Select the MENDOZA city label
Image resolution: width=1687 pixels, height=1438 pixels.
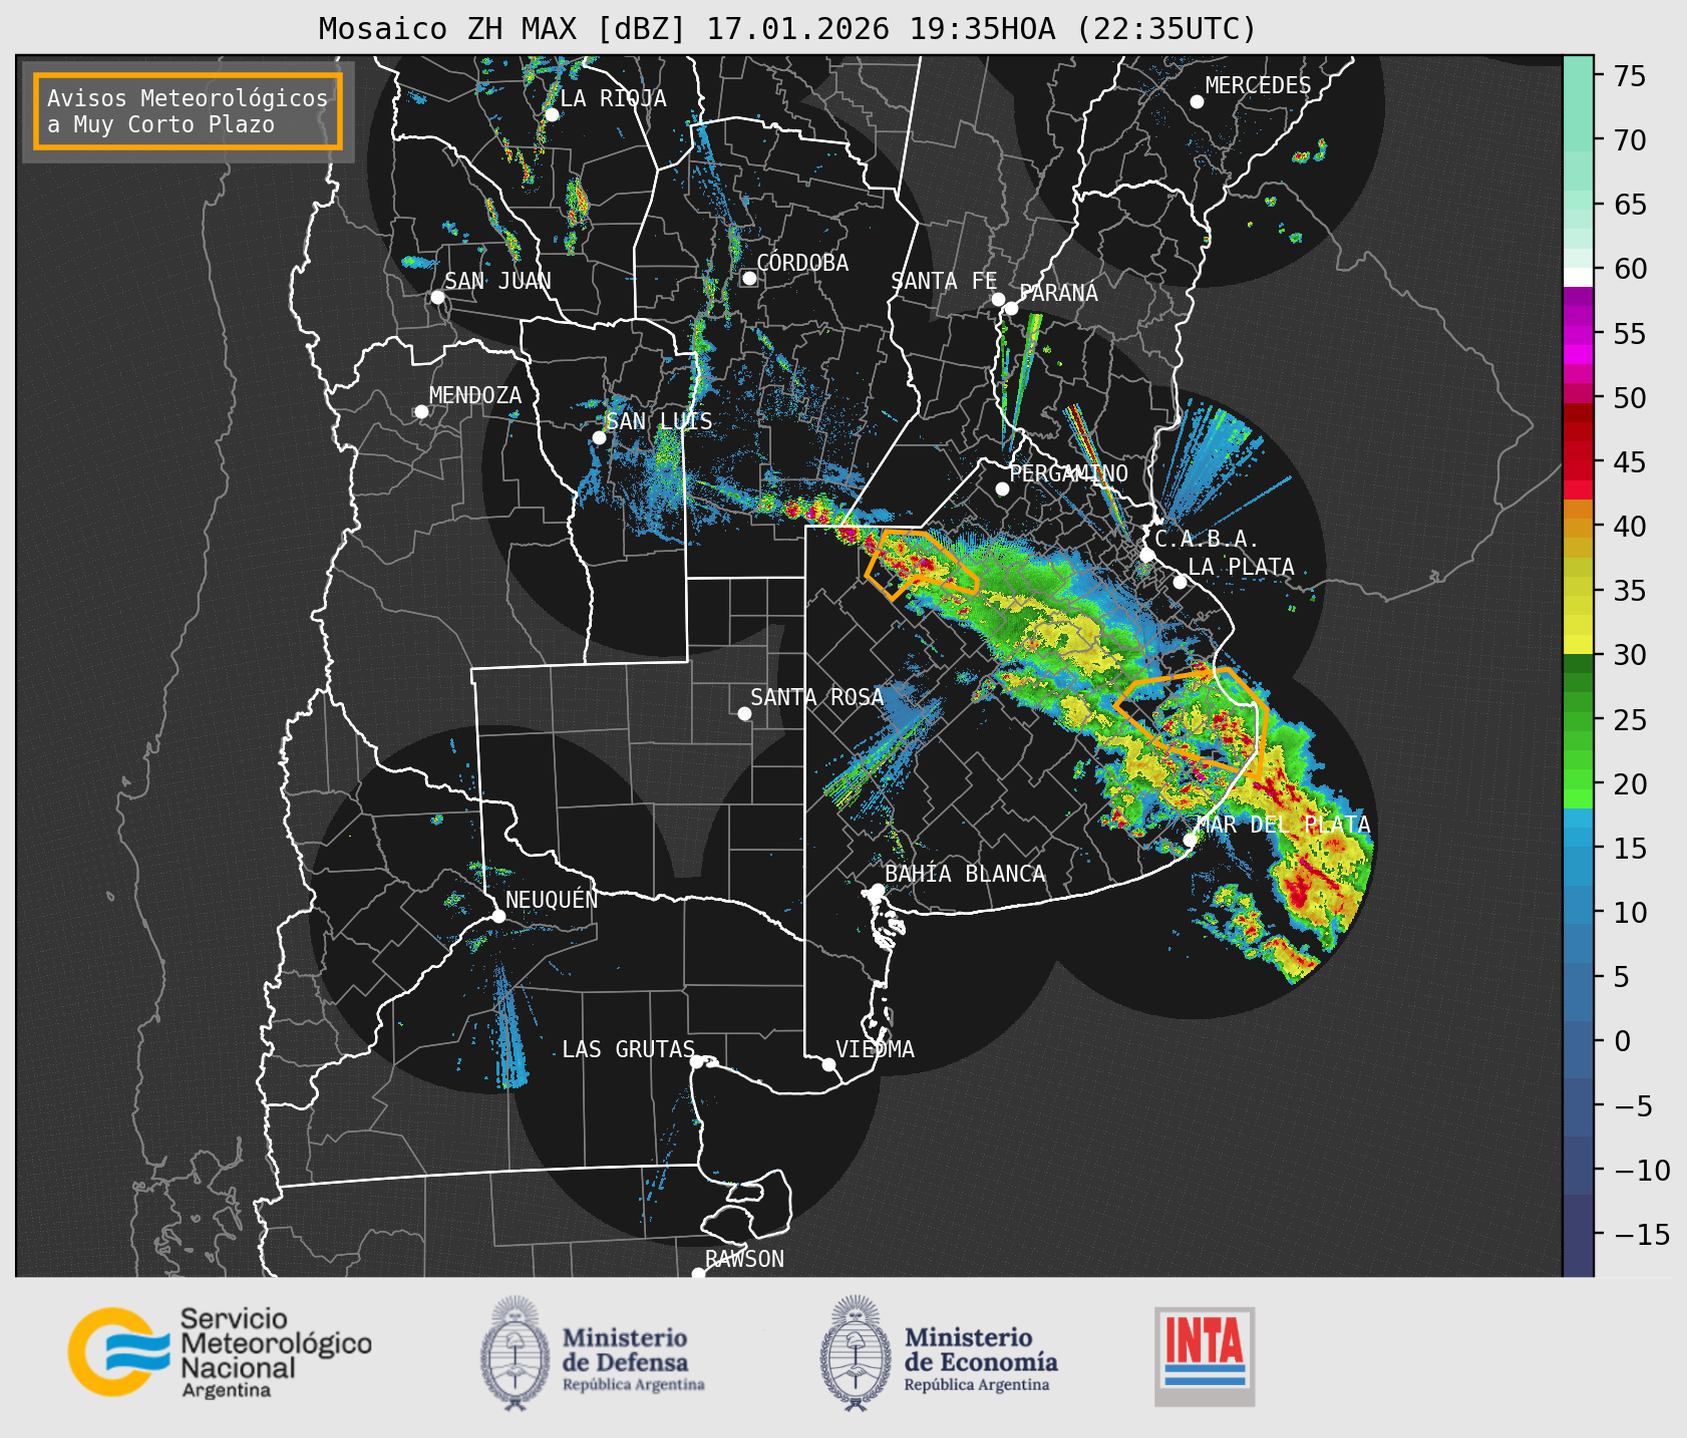click(x=475, y=396)
